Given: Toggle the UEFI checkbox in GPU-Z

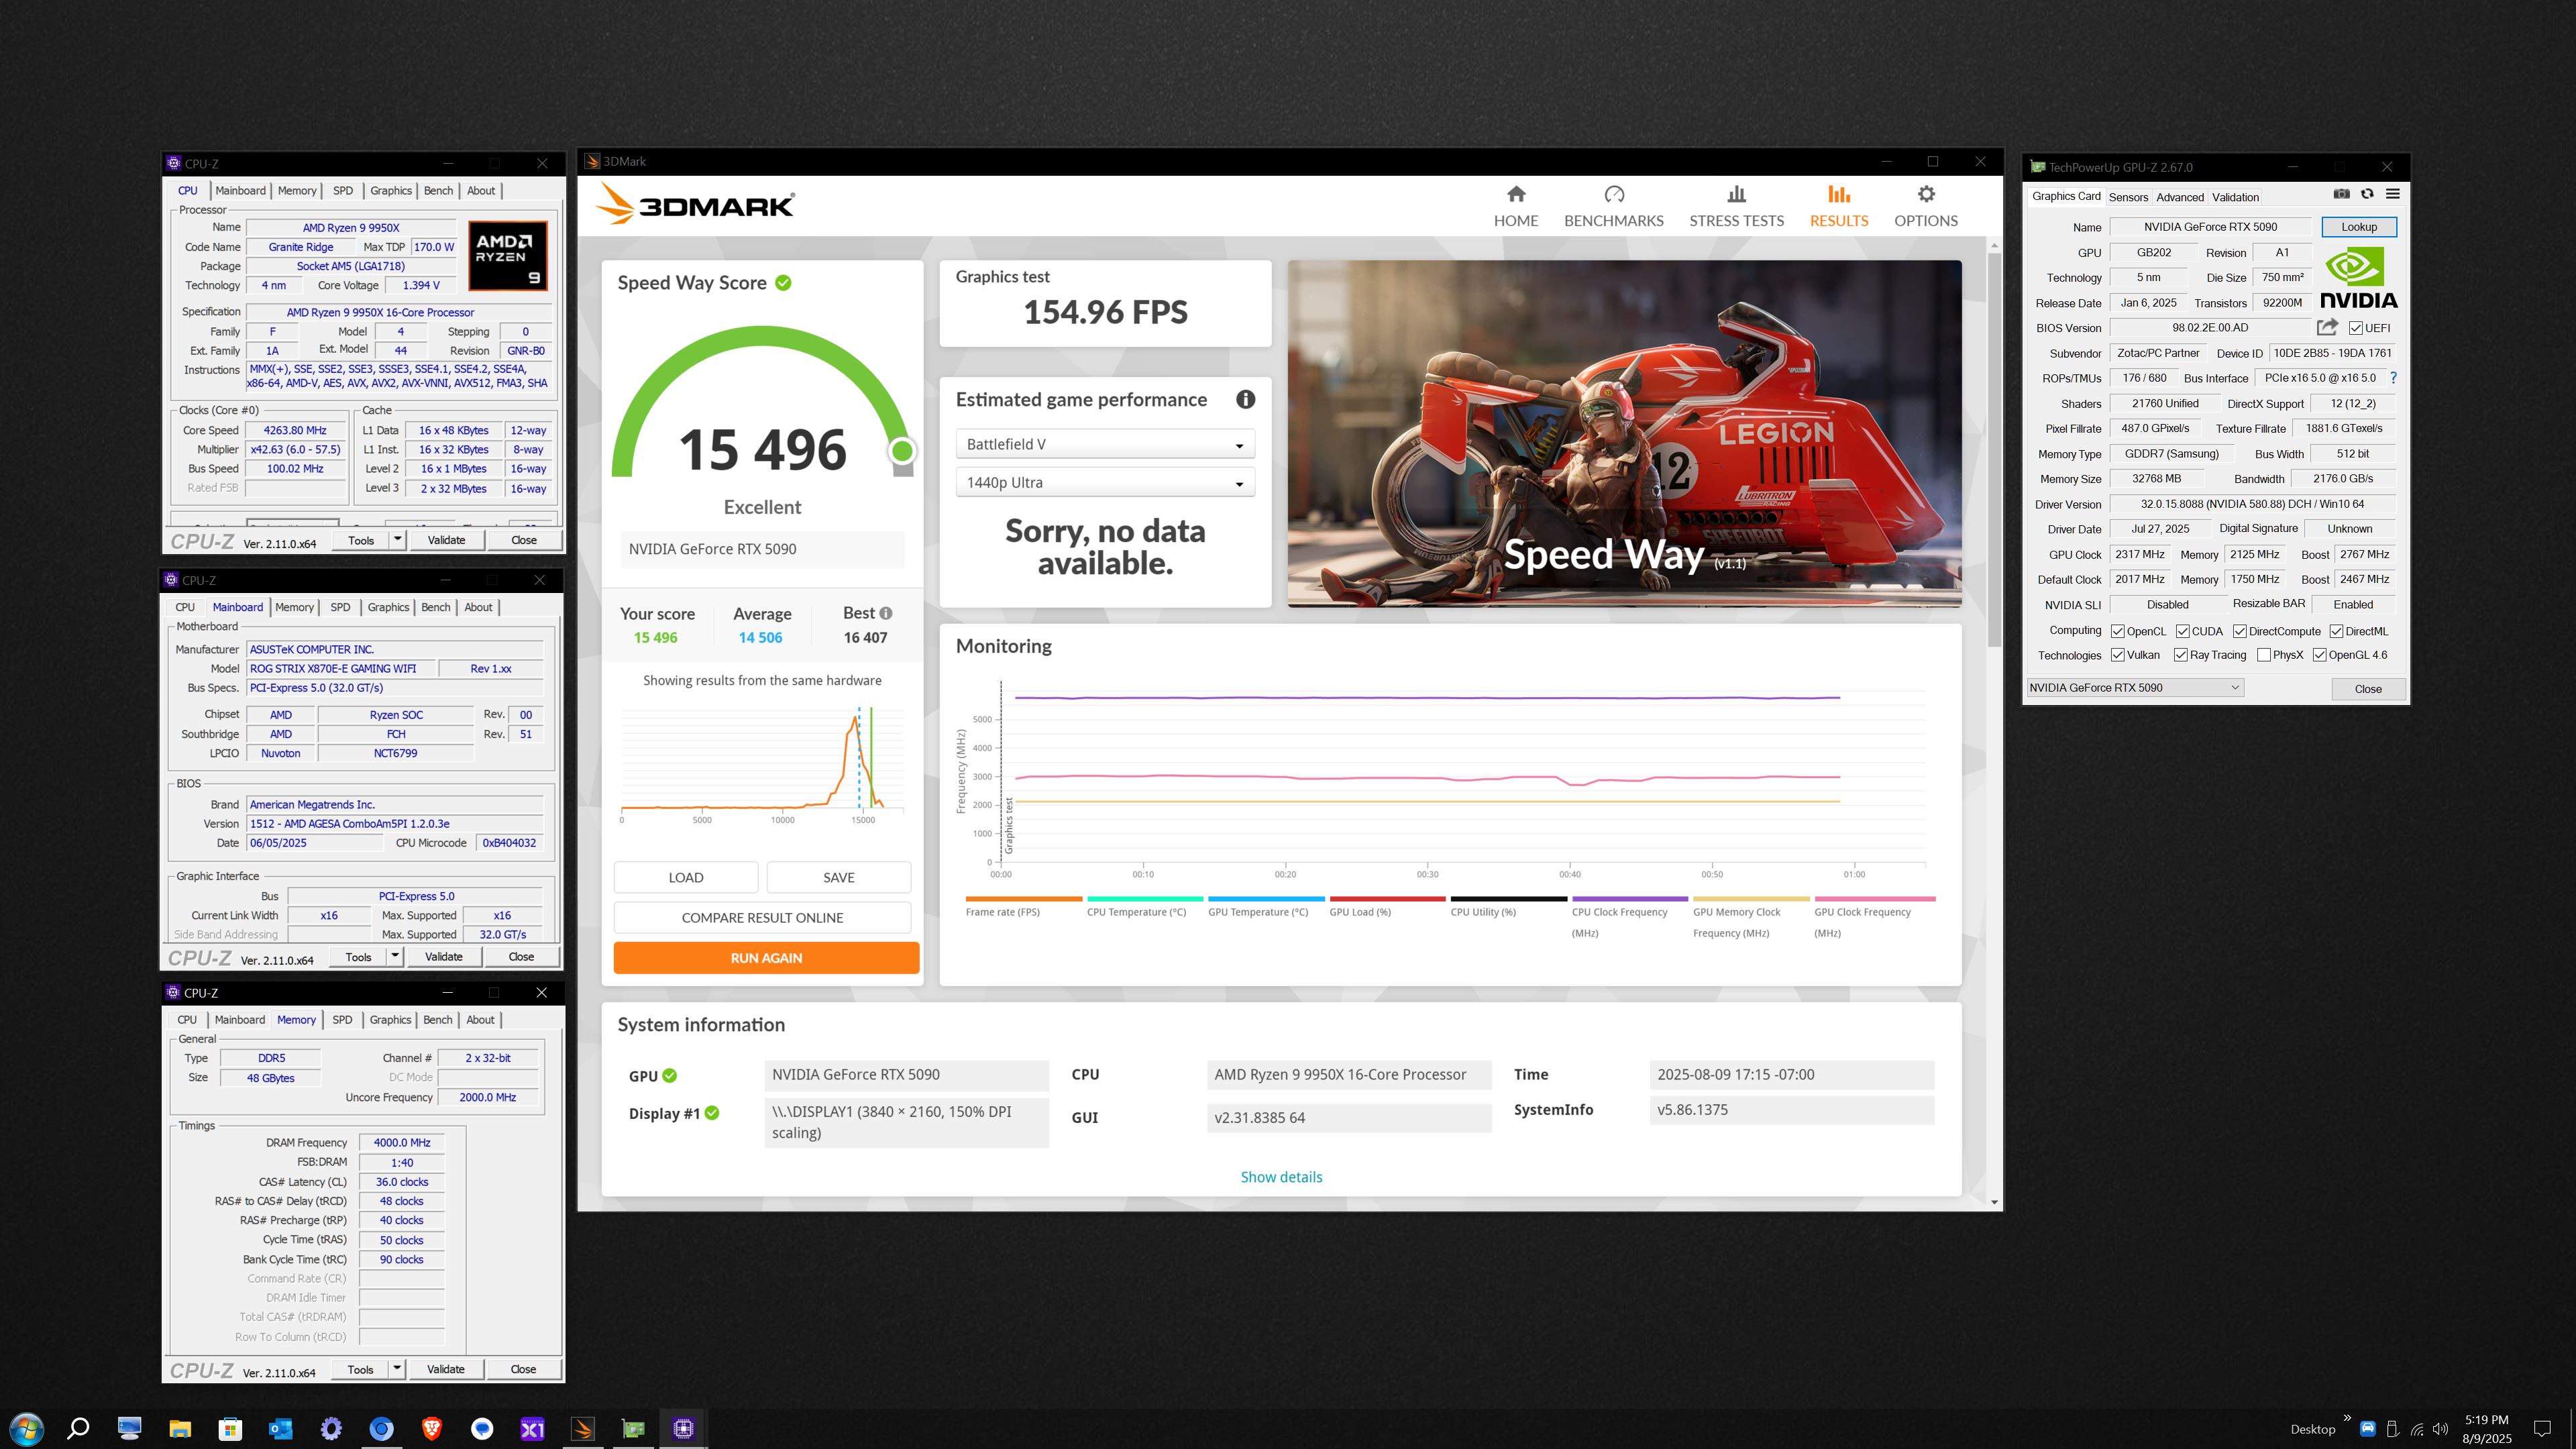Looking at the screenshot, I should point(2356,328).
